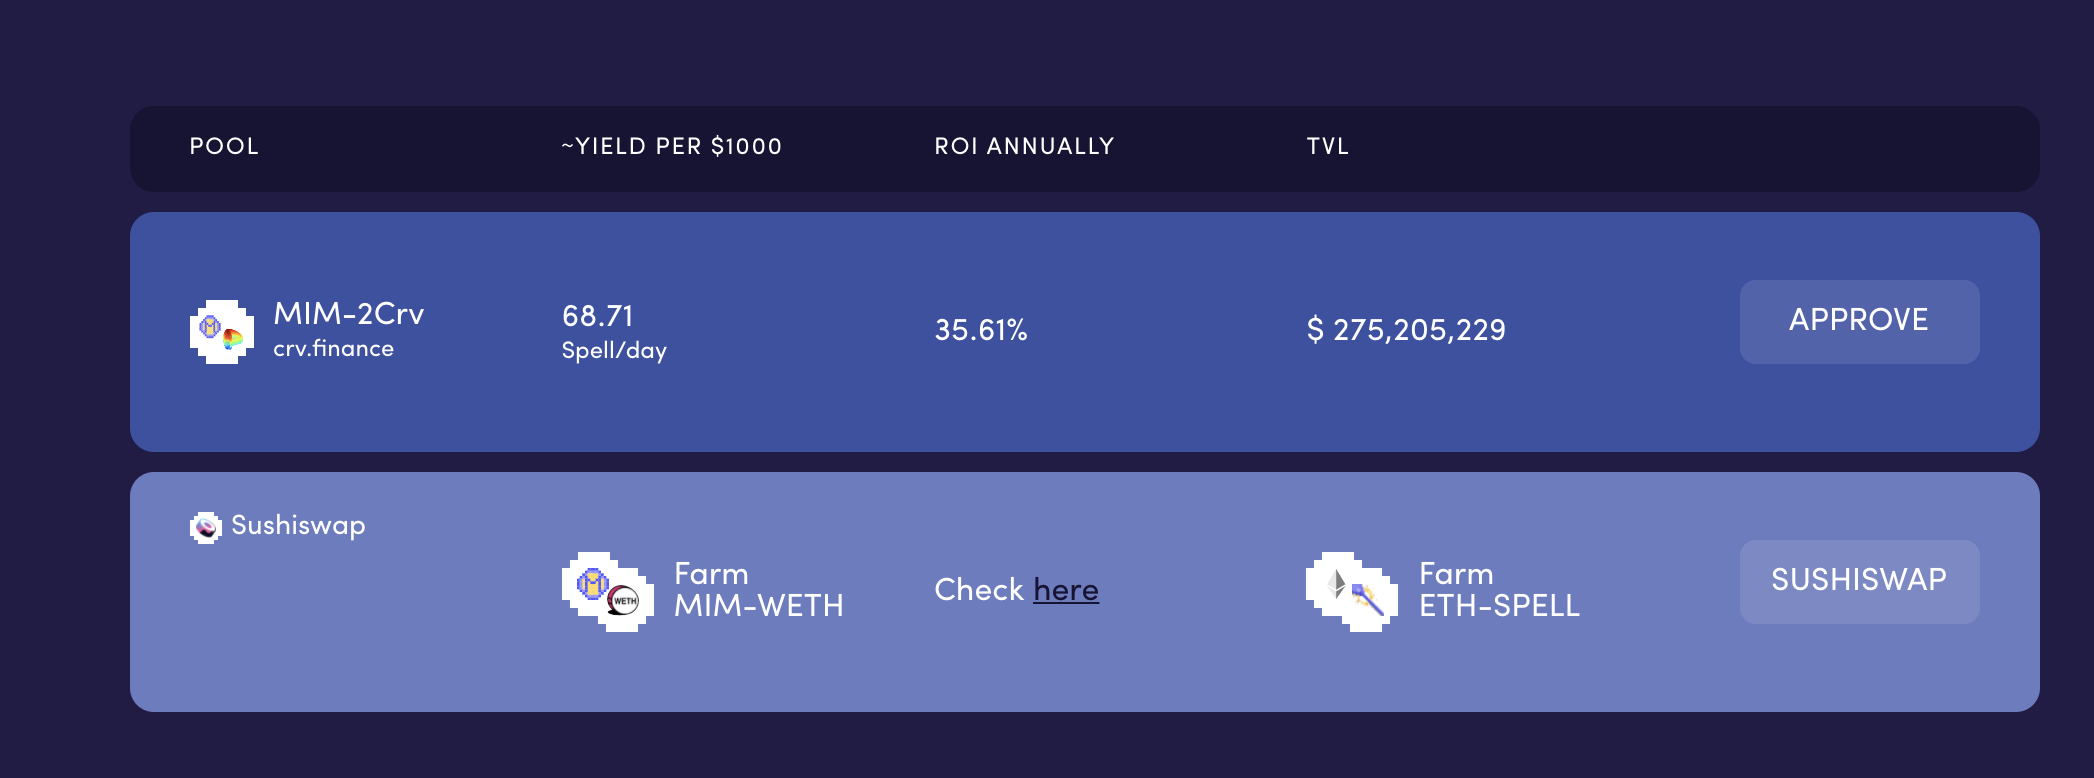Click the Sushiswap logo icon
This screenshot has height=778, width=2094.
[206, 527]
